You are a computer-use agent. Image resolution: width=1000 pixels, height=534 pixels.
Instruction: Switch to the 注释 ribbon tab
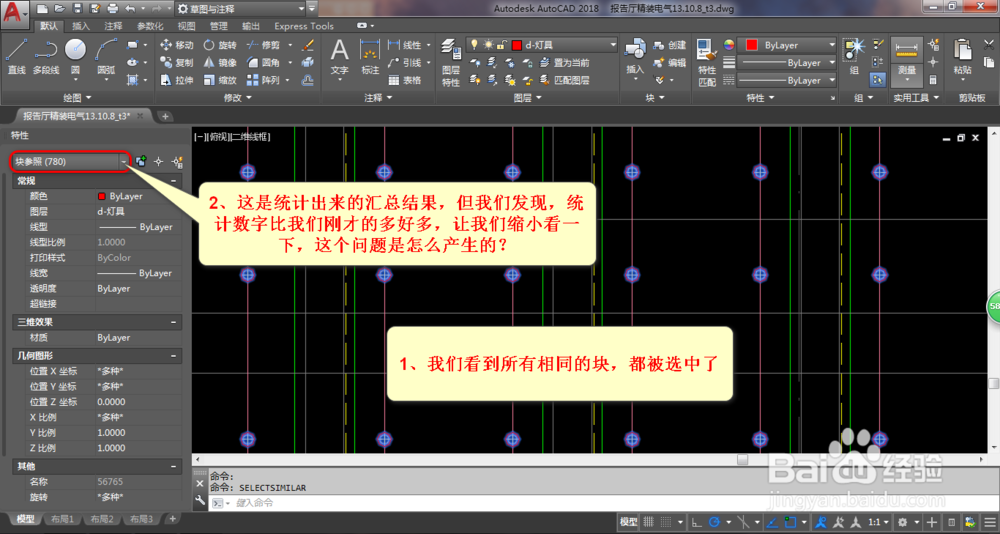[114, 26]
